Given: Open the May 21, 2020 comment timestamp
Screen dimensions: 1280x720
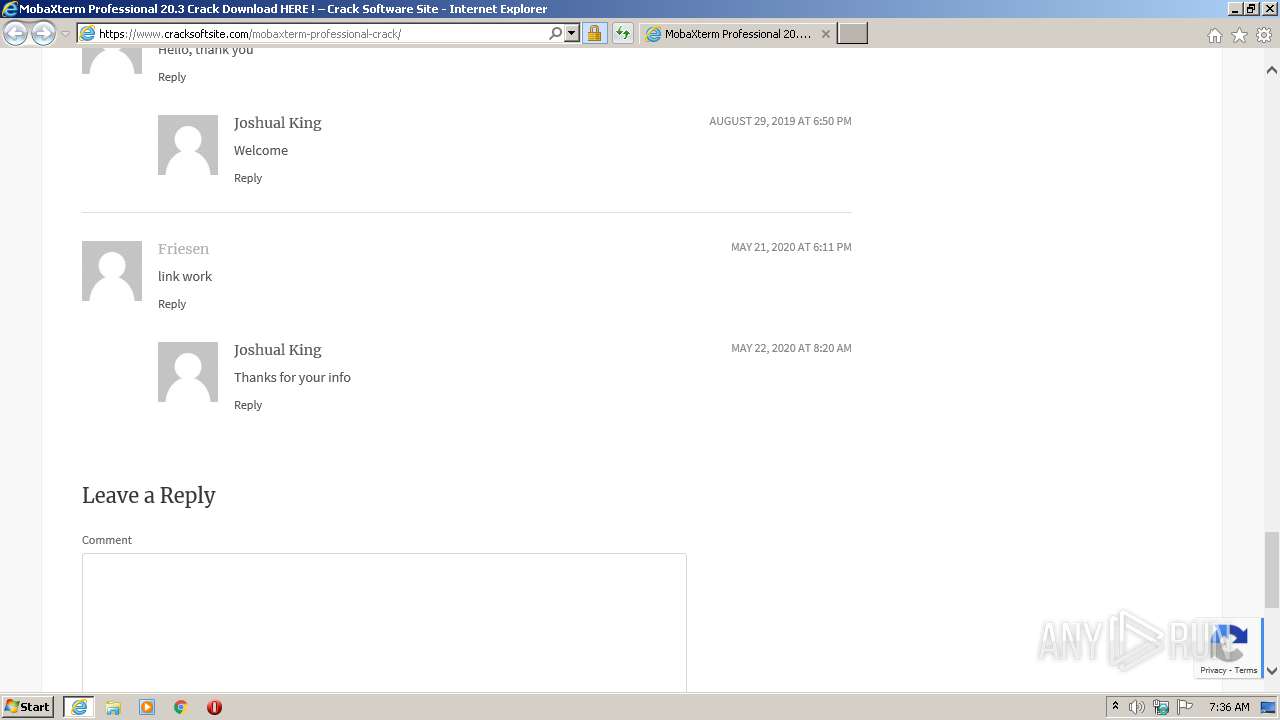Looking at the screenshot, I should [x=791, y=247].
